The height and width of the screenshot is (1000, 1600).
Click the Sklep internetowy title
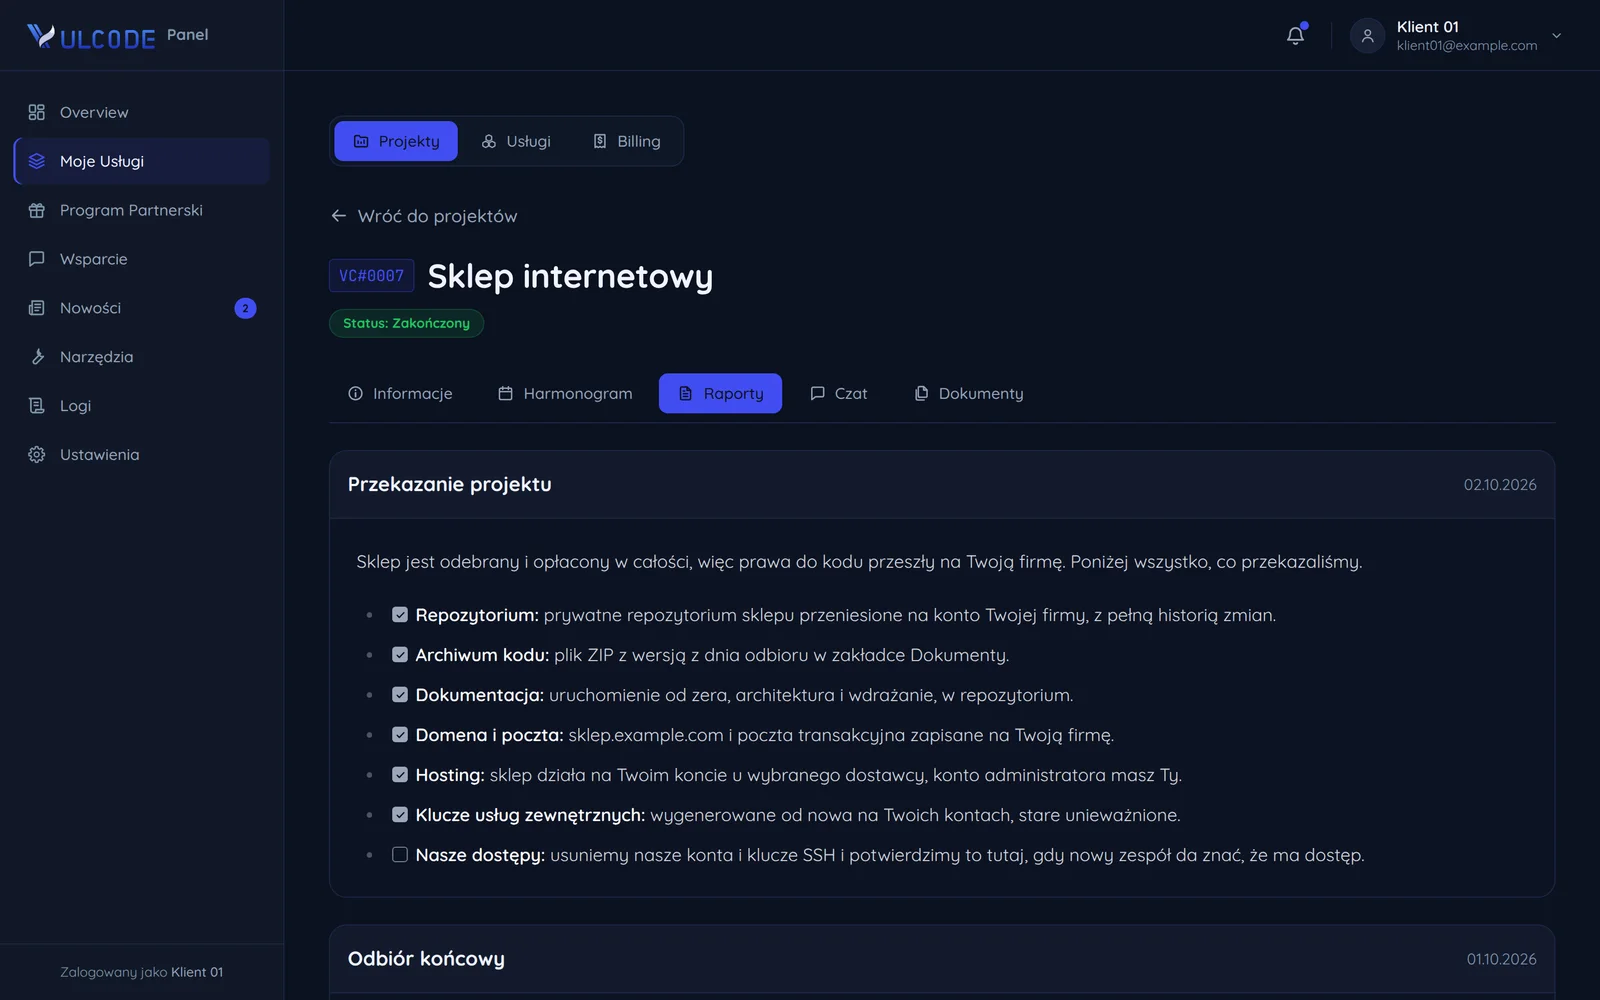(570, 276)
